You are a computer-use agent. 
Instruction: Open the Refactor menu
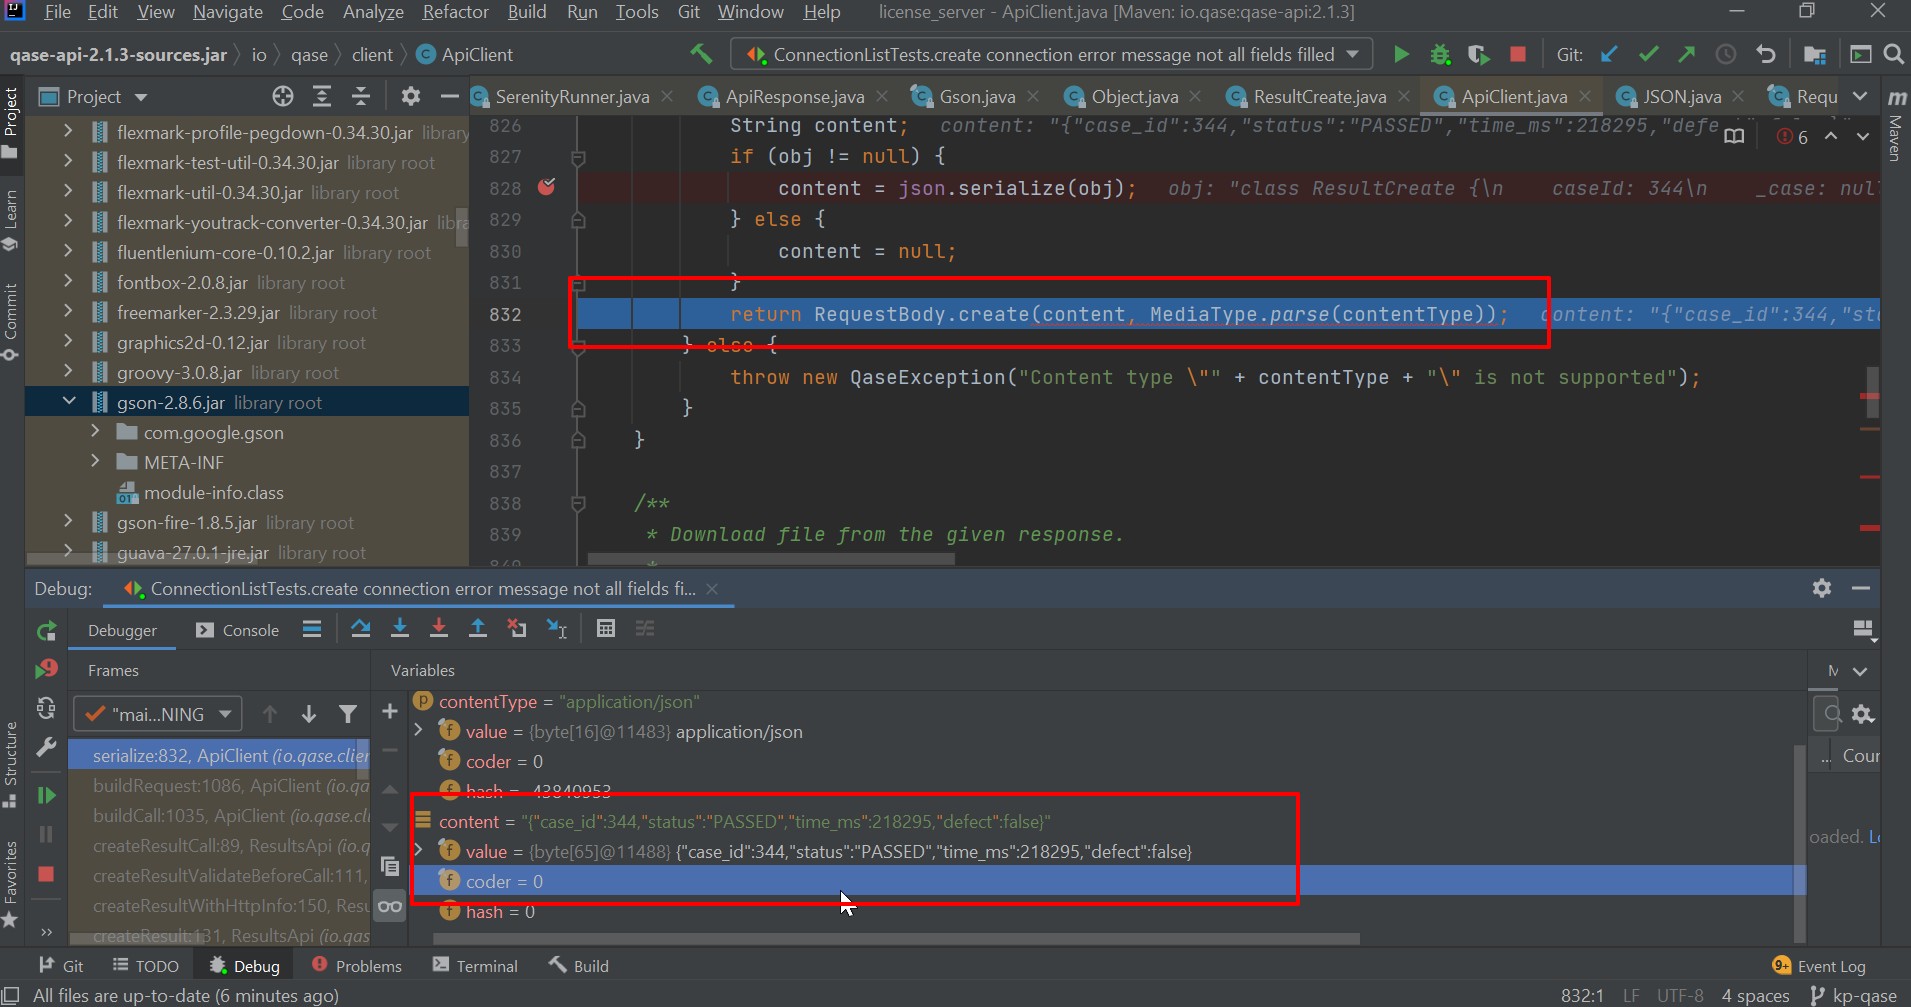click(455, 12)
